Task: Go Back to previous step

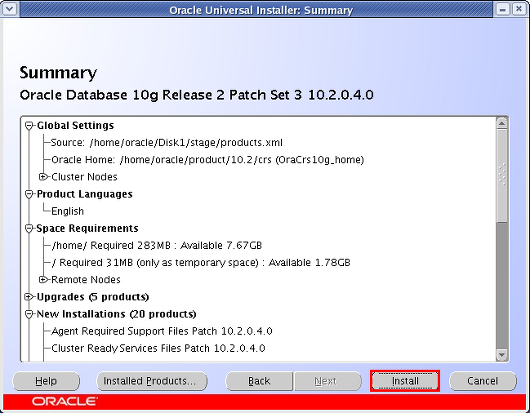Action: click(x=259, y=381)
